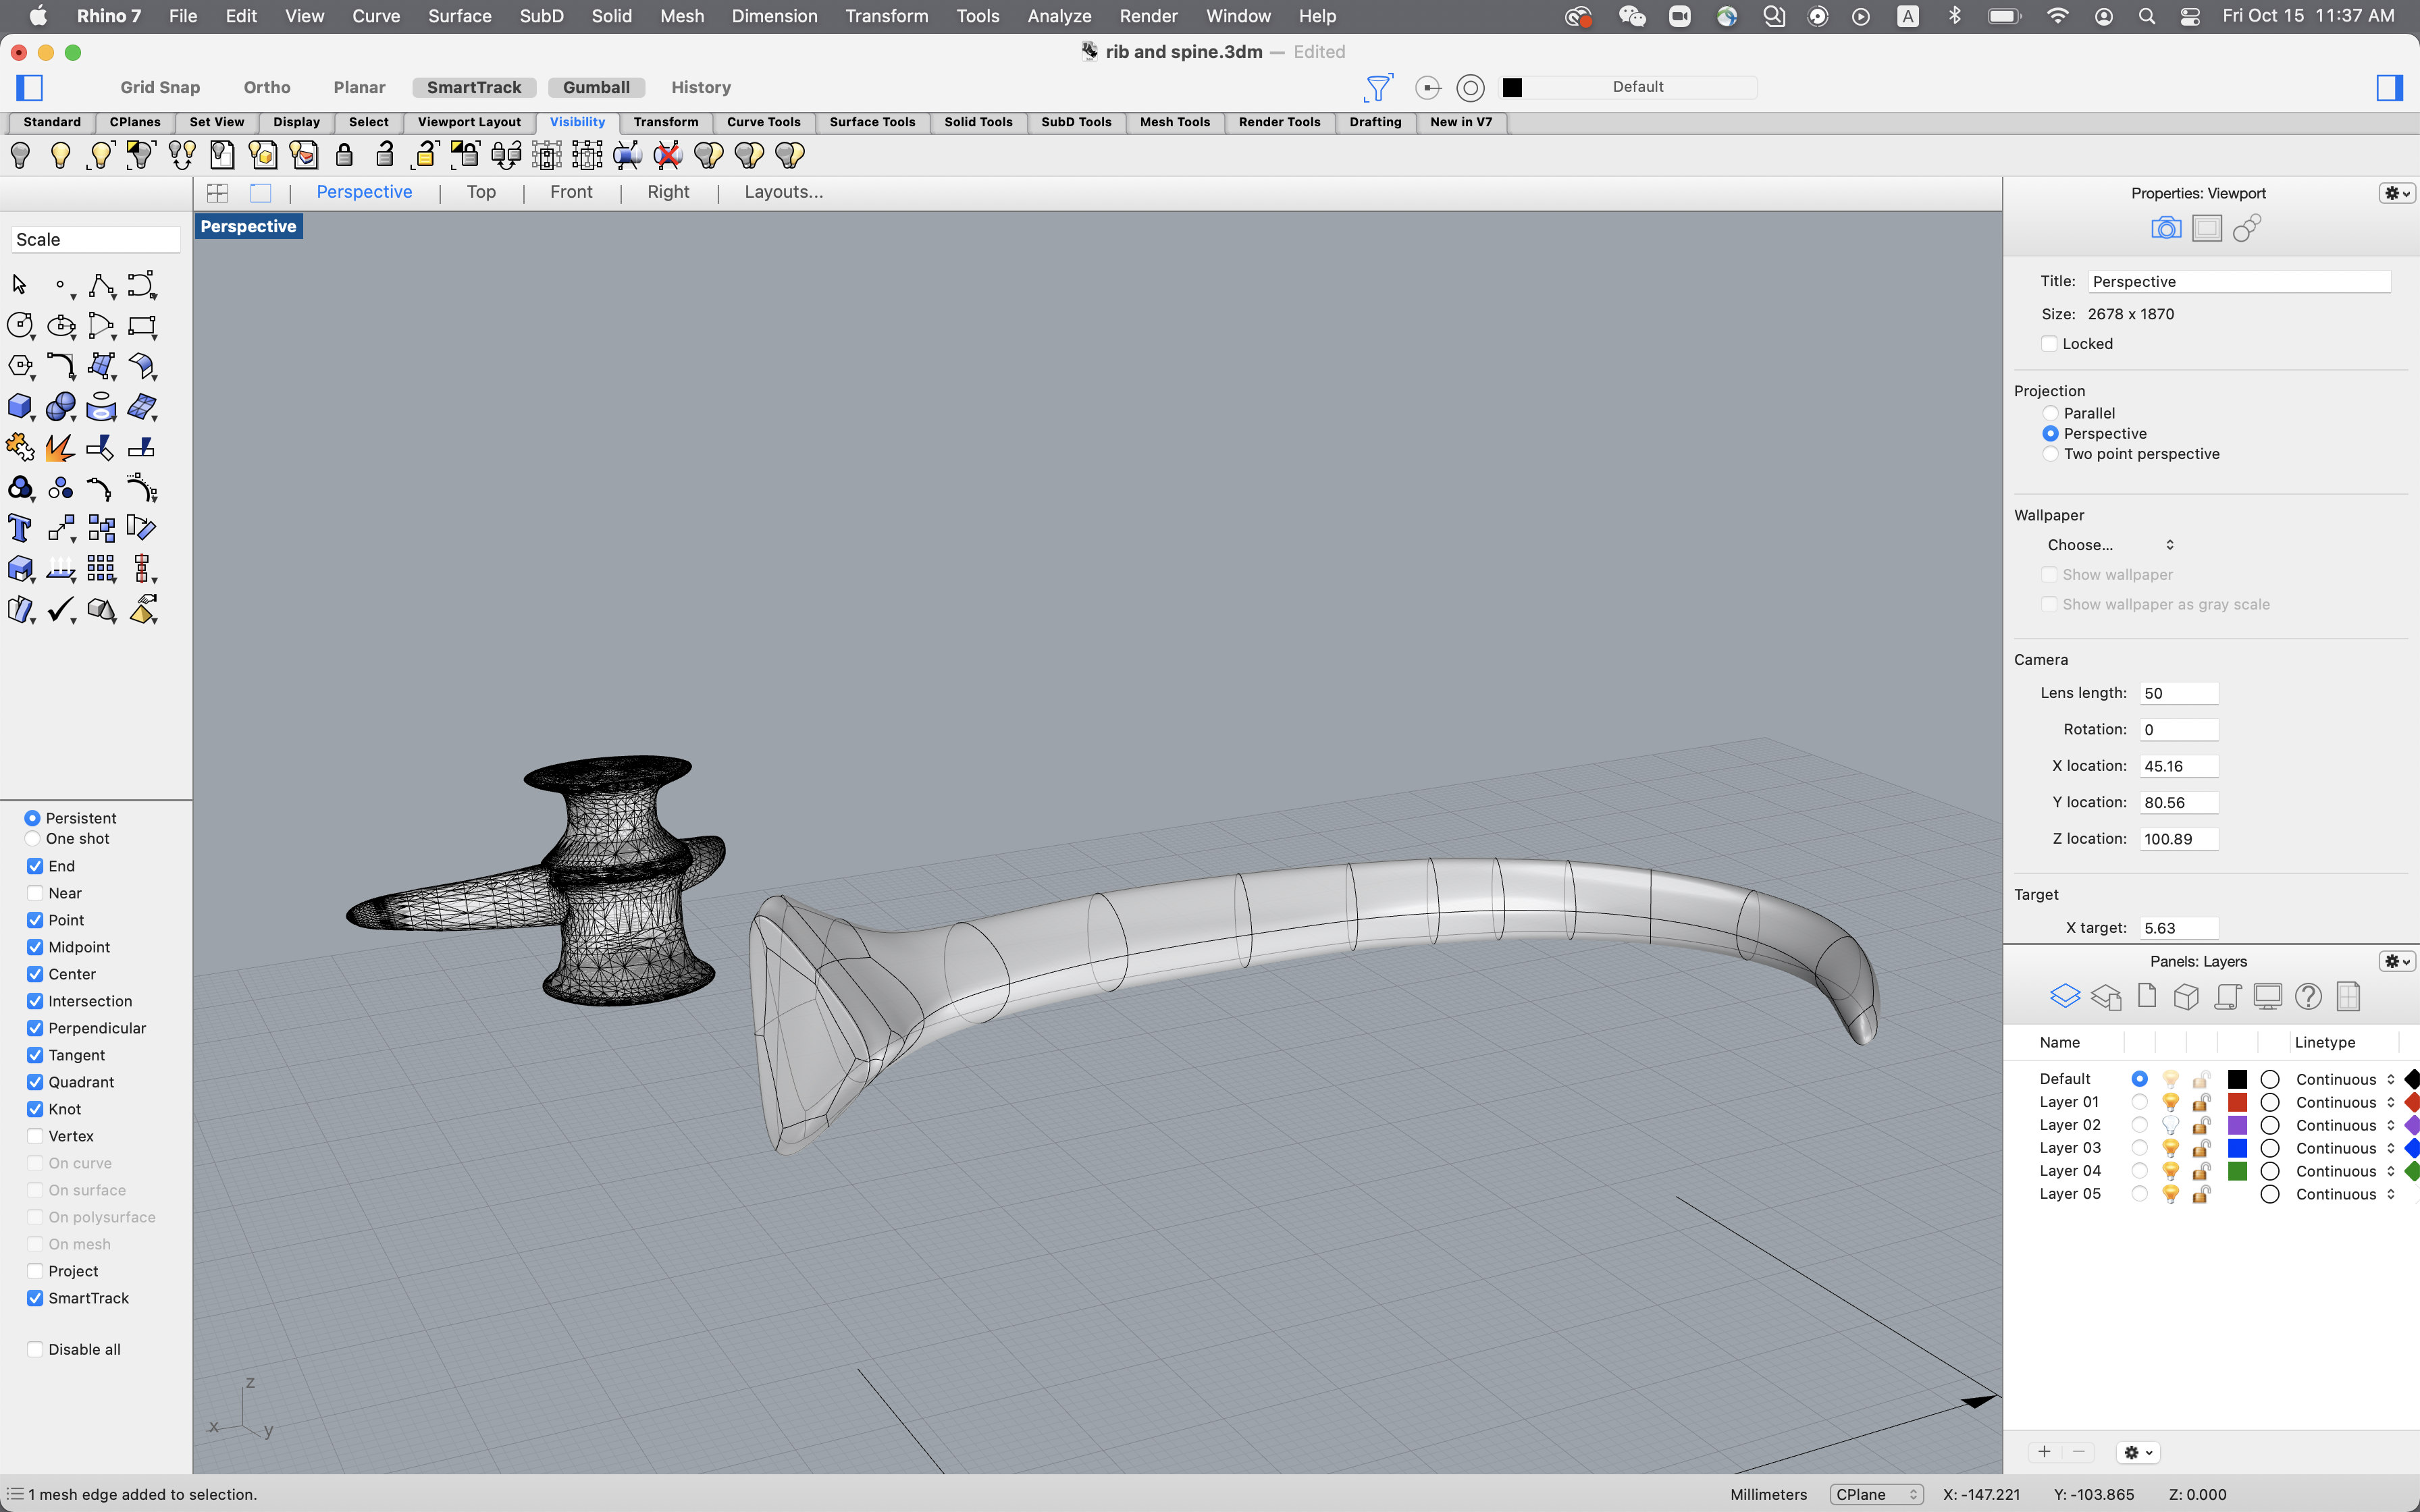Open the Surface menu
Image resolution: width=2420 pixels, height=1512 pixels.
pyautogui.click(x=459, y=16)
